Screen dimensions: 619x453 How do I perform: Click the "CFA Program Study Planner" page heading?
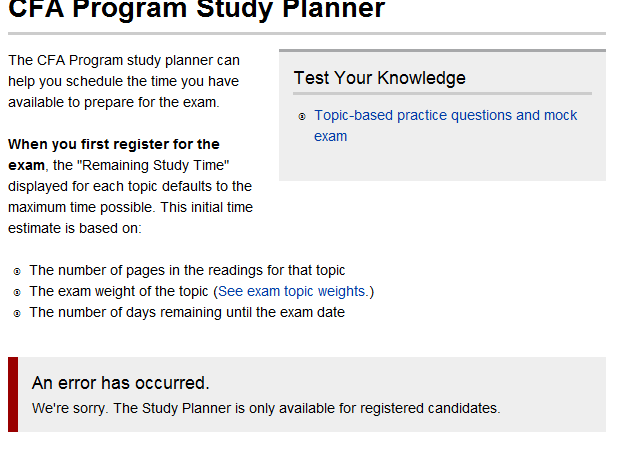click(x=196, y=11)
